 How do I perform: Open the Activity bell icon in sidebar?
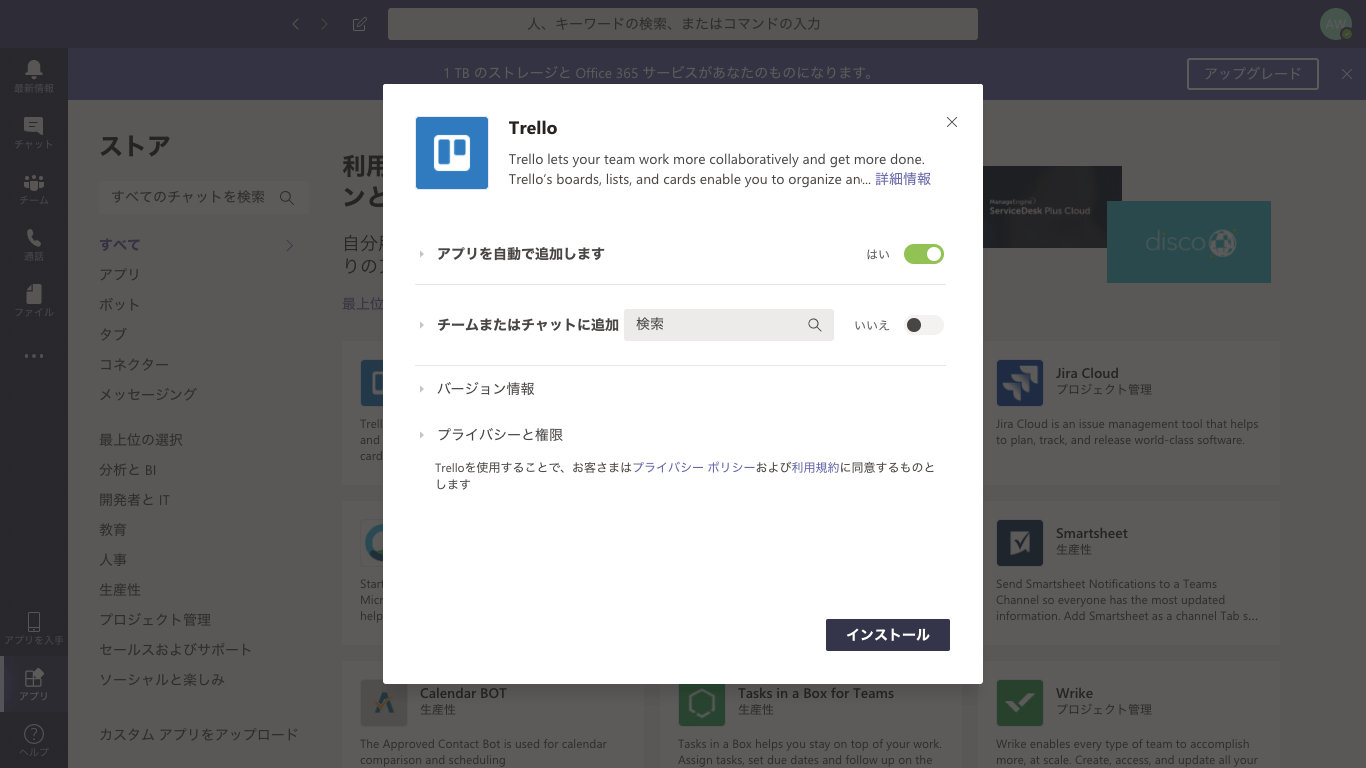(x=33, y=69)
